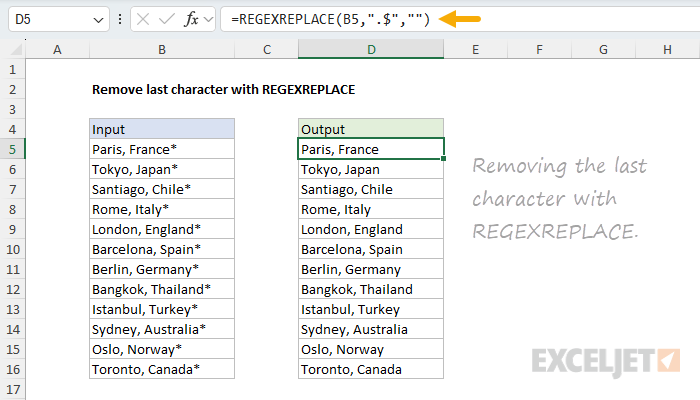This screenshot has width=700, height=400.
Task: Click the 'Output' header cell
Action: pos(371,129)
